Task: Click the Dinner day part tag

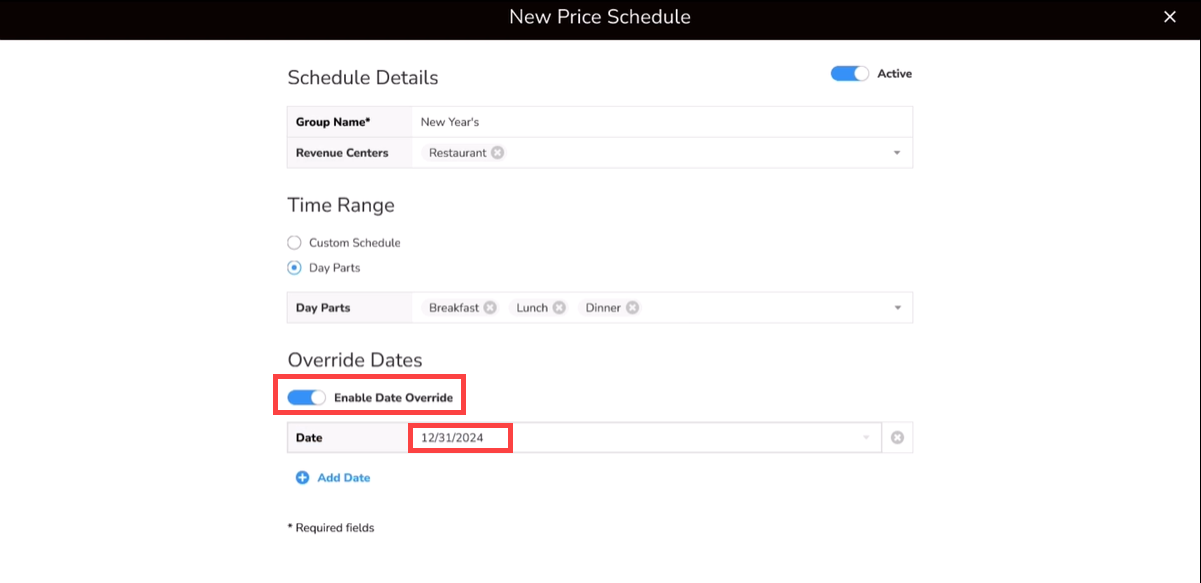Action: [x=603, y=308]
